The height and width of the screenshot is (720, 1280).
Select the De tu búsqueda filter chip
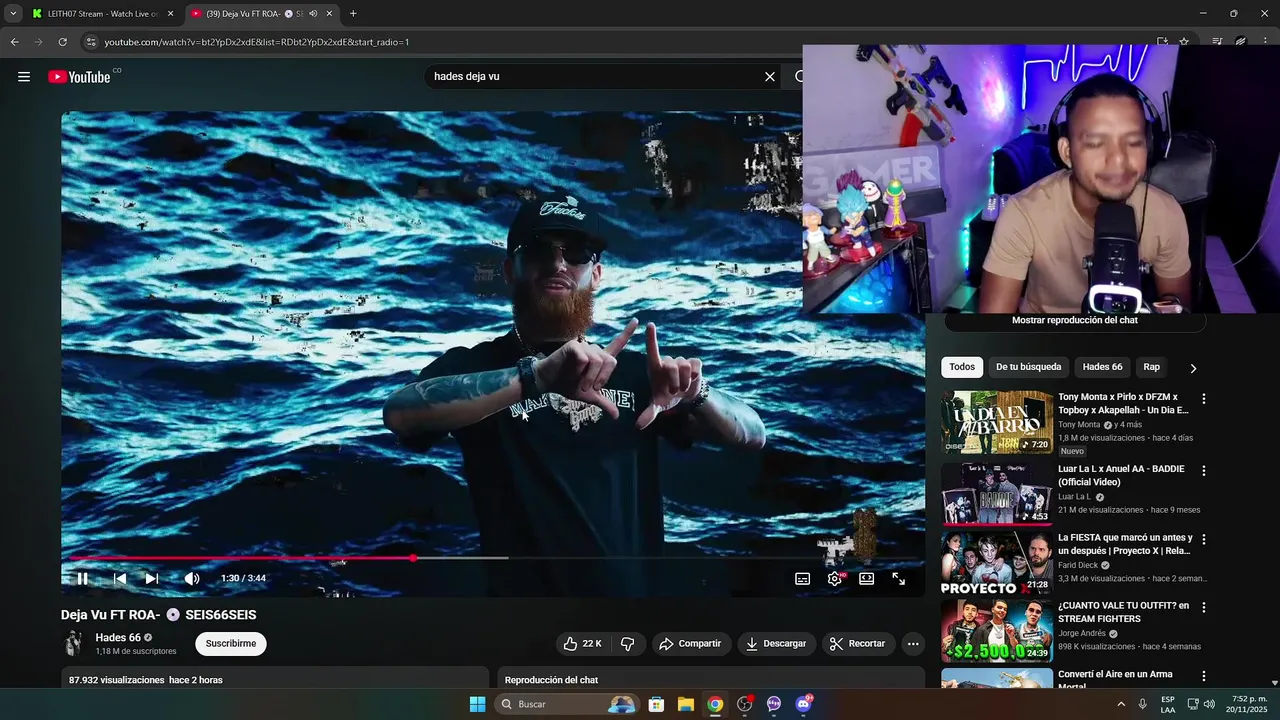pyautogui.click(x=1028, y=367)
